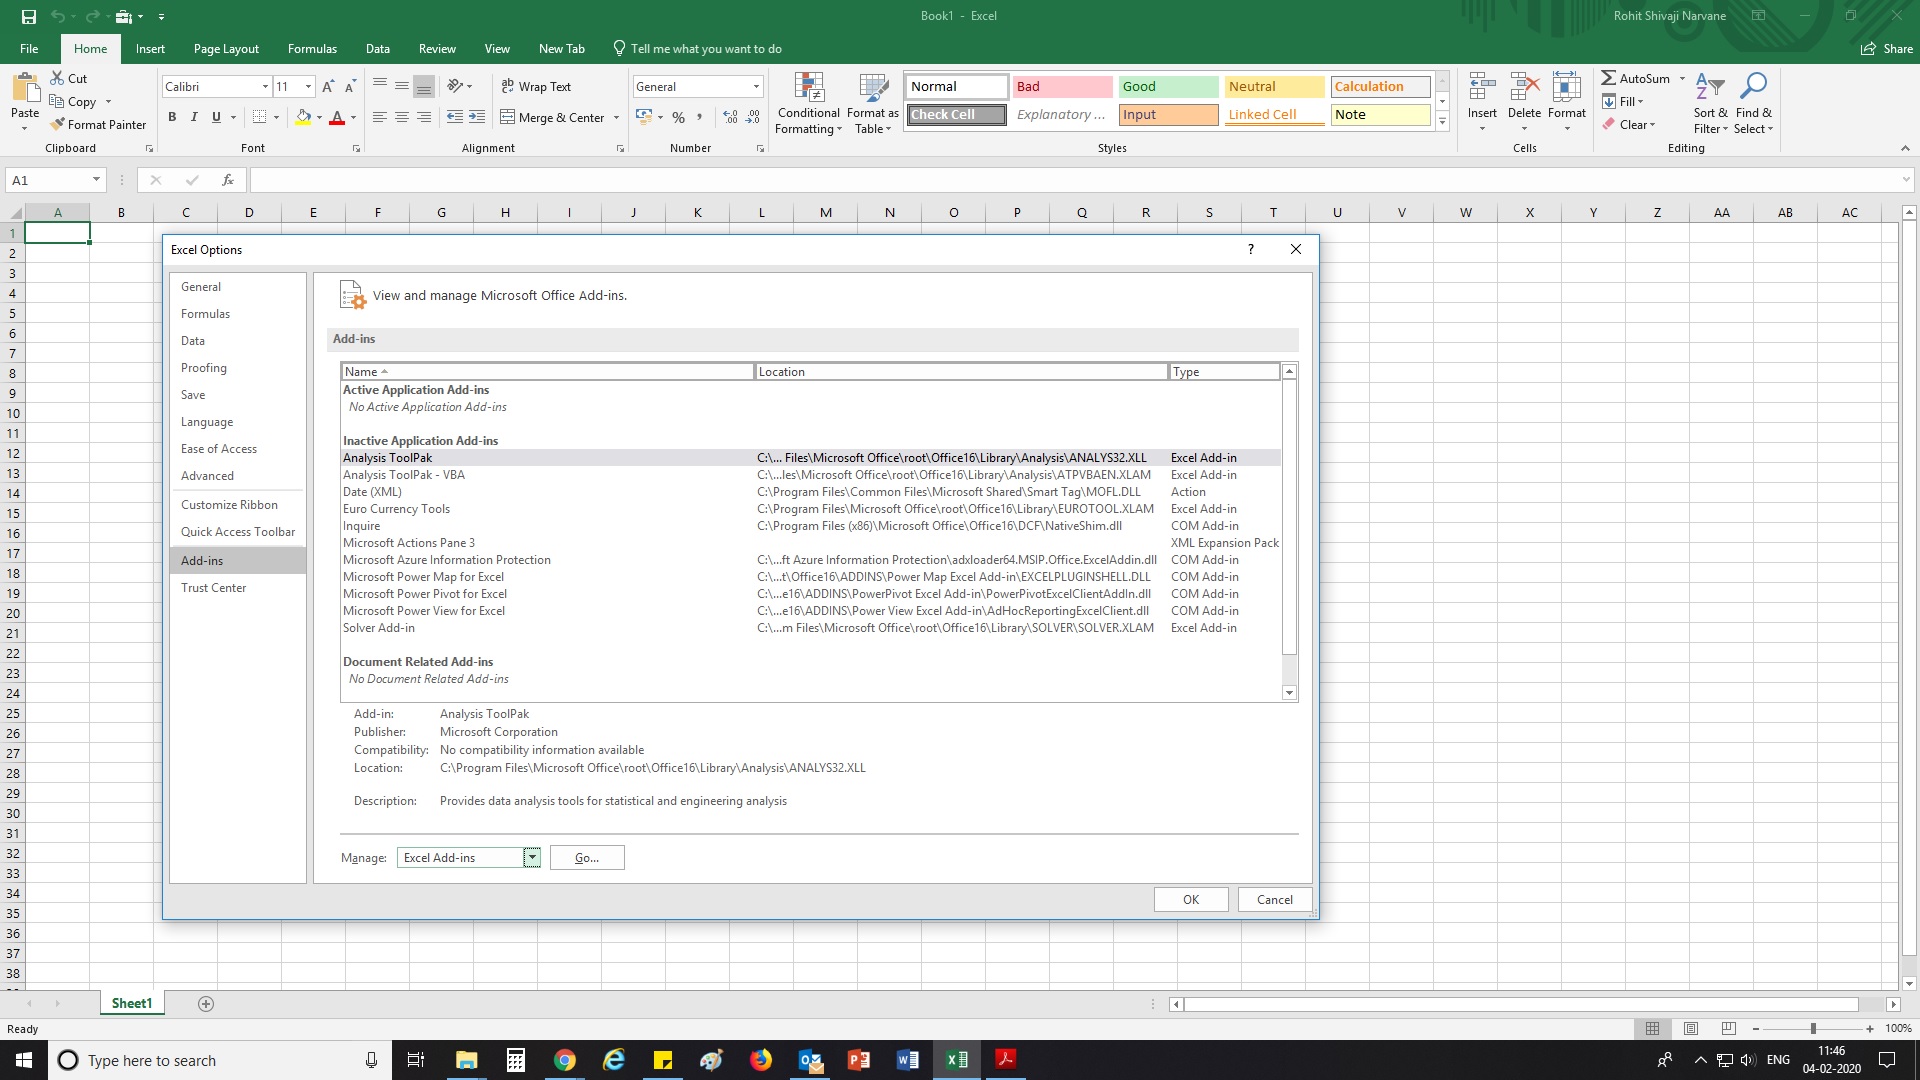1920x1080 pixels.
Task: Switch to Page Break Preview view
Action: coord(1729,1028)
